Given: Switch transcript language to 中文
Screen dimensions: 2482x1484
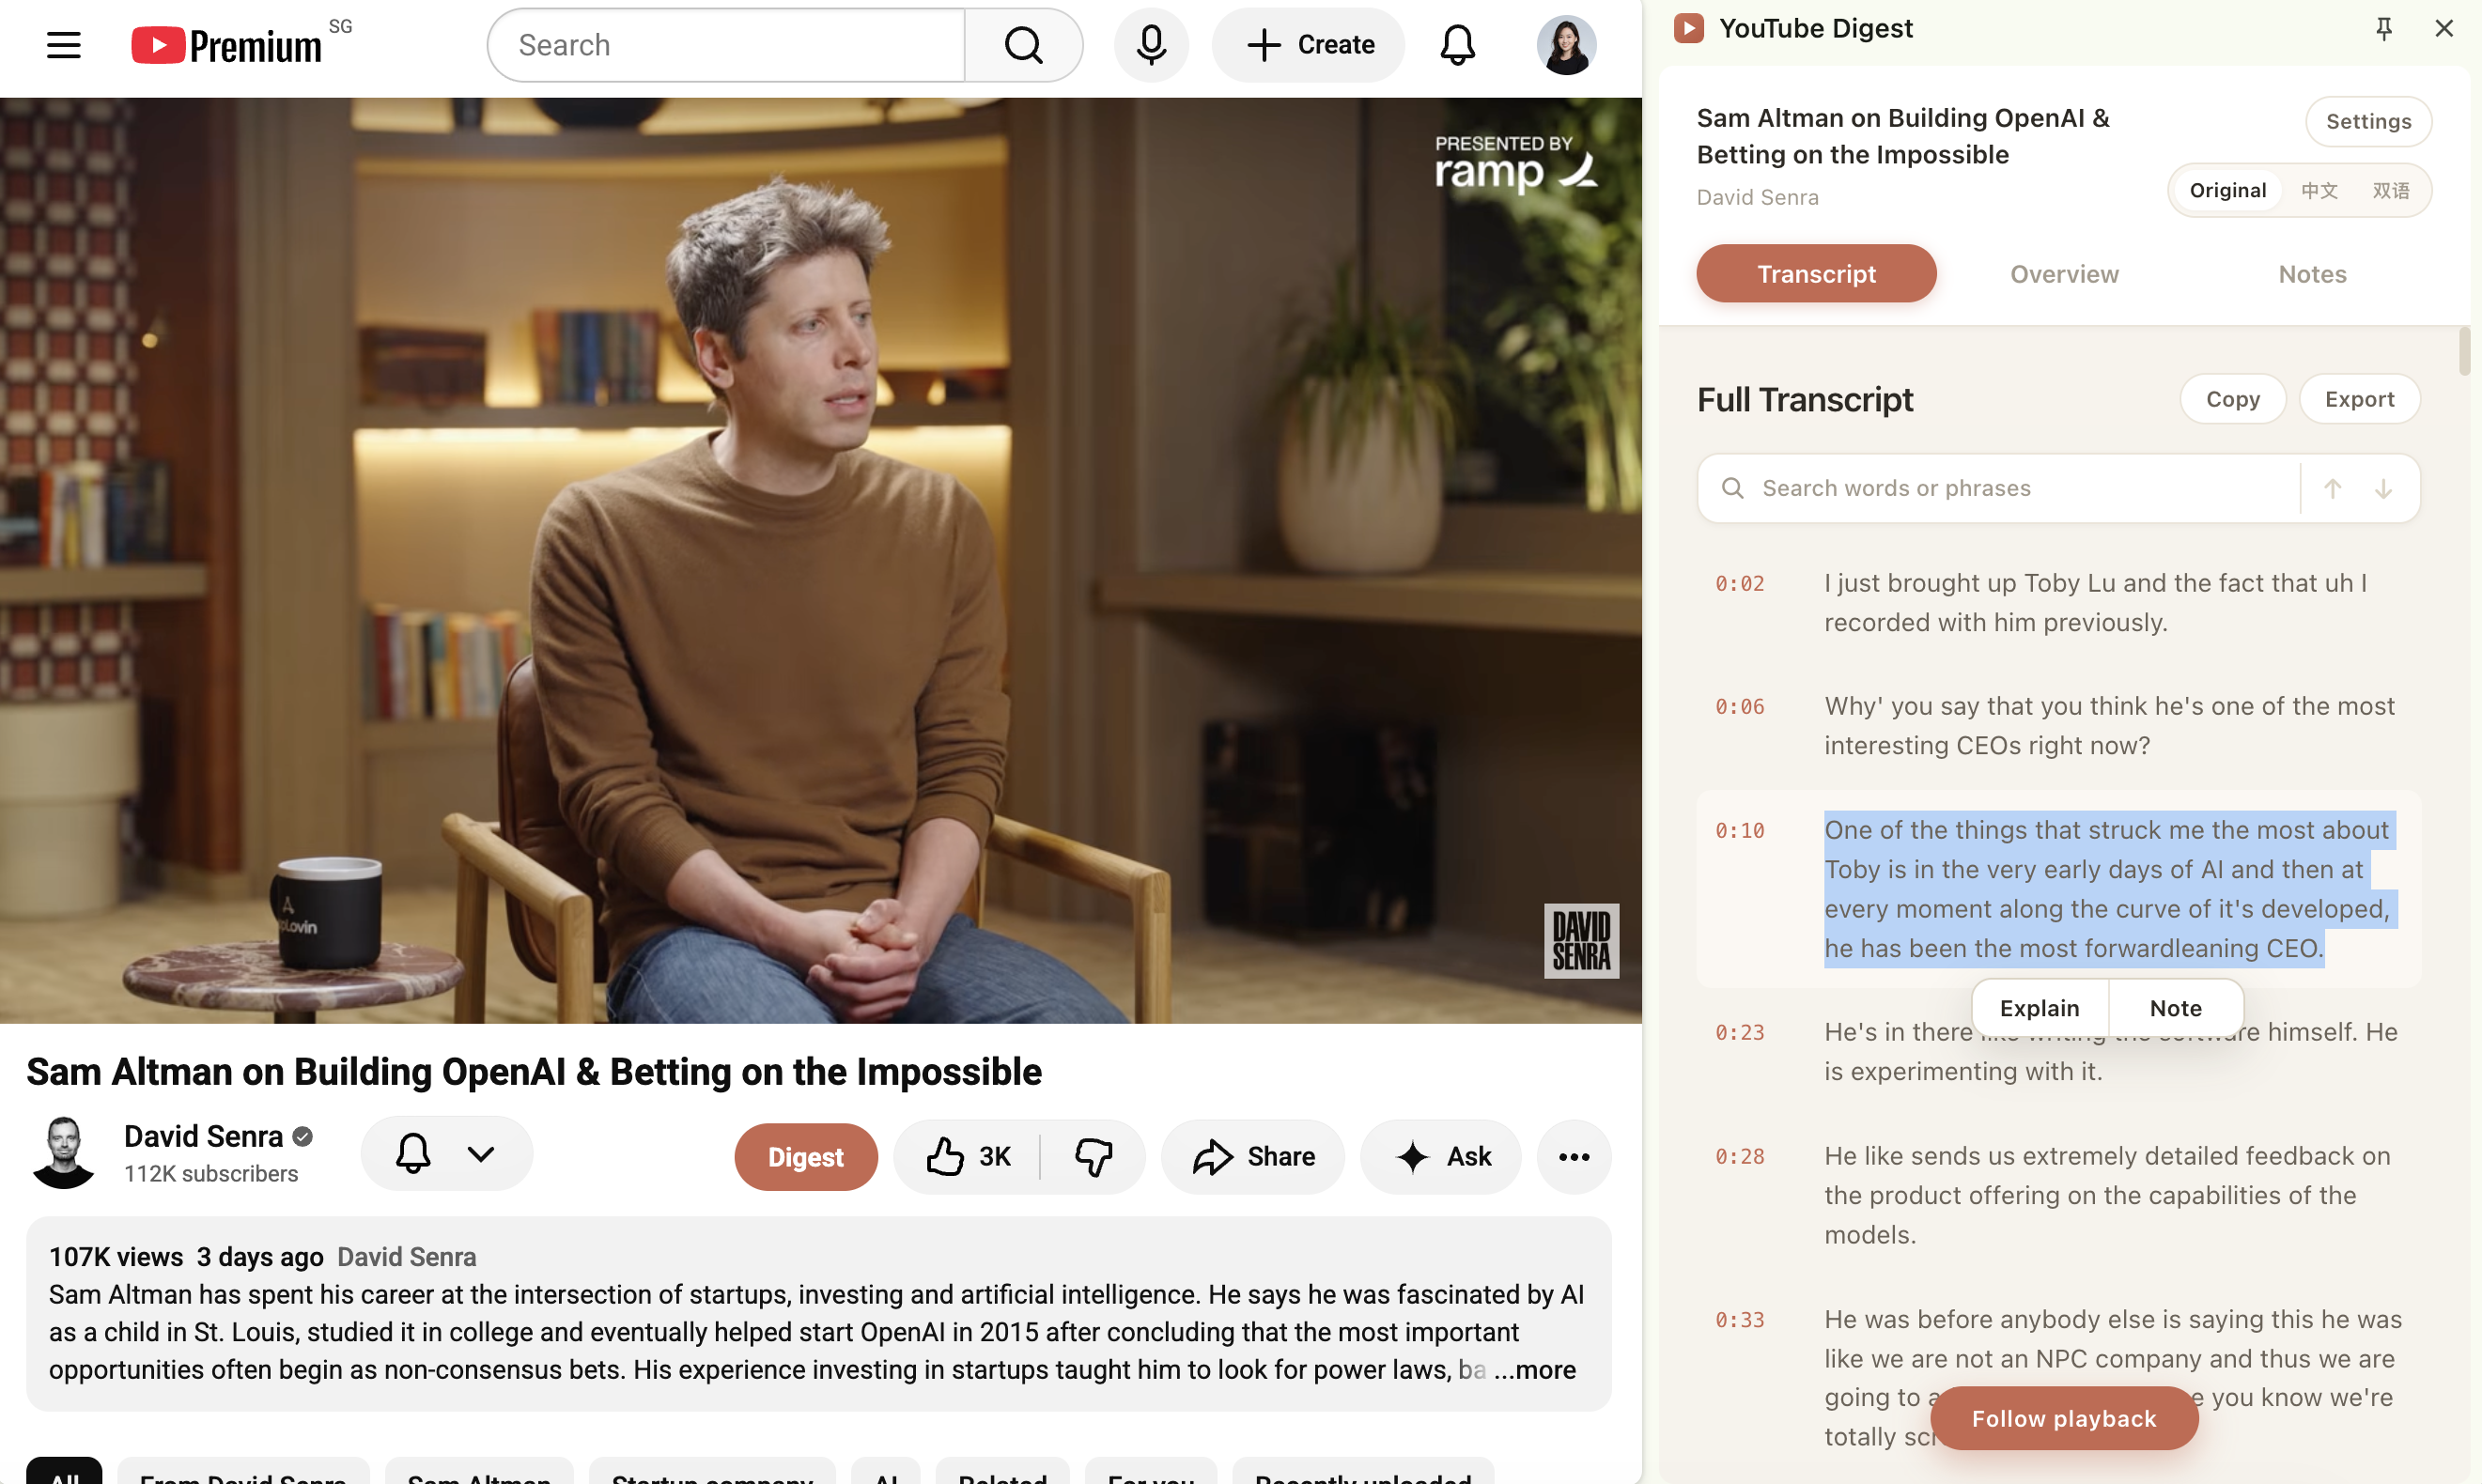Looking at the screenshot, I should pyautogui.click(x=2319, y=190).
